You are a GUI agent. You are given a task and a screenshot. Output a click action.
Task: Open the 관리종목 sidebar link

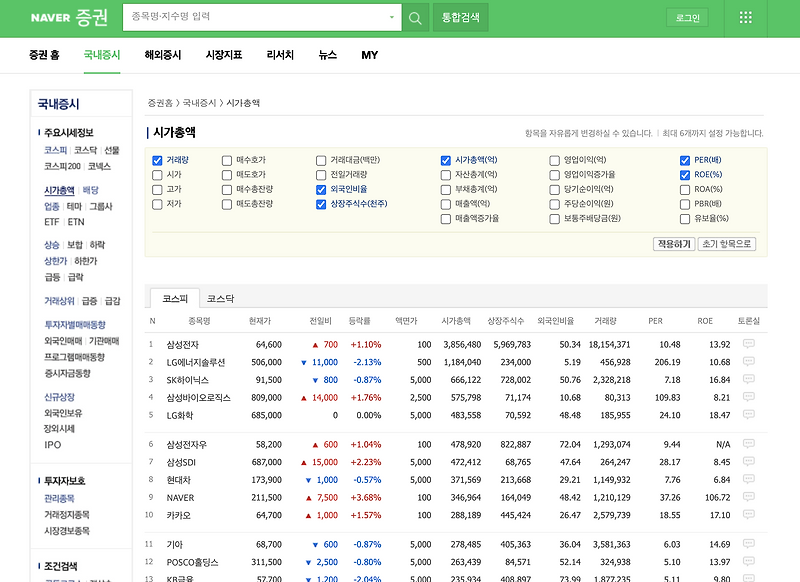[x=59, y=498]
